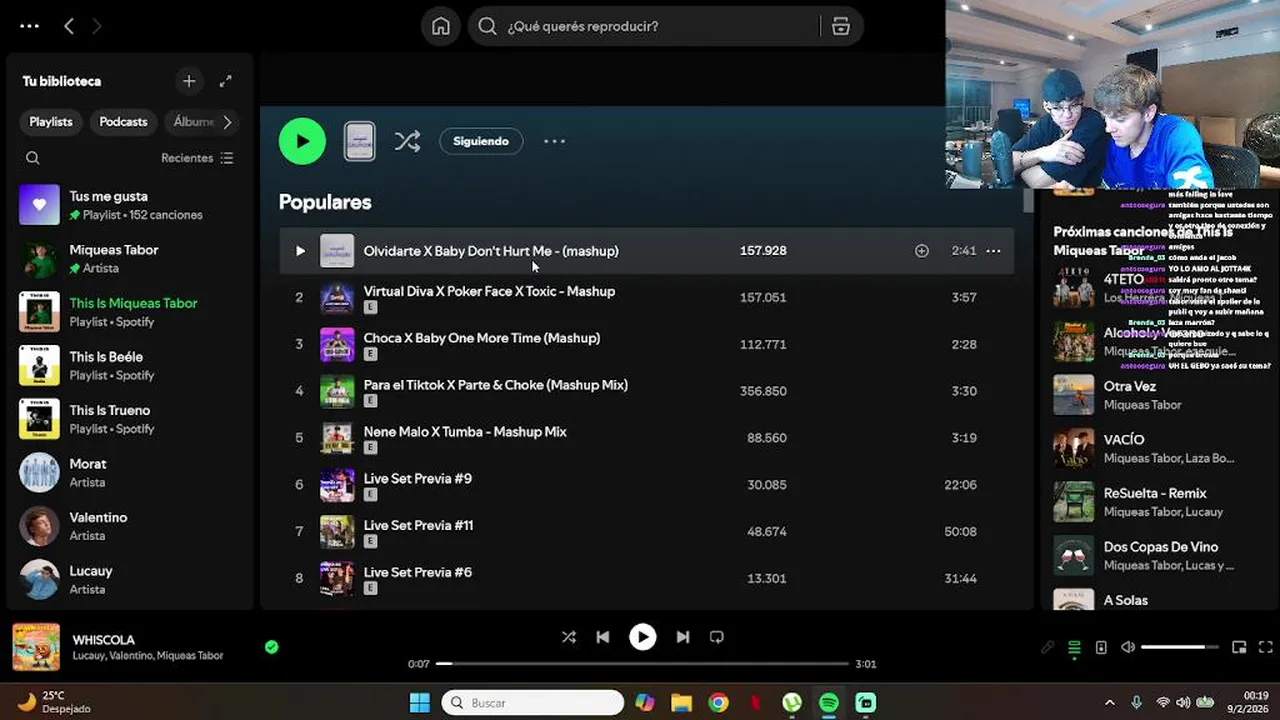Open Valentino artist in library

click(130, 526)
